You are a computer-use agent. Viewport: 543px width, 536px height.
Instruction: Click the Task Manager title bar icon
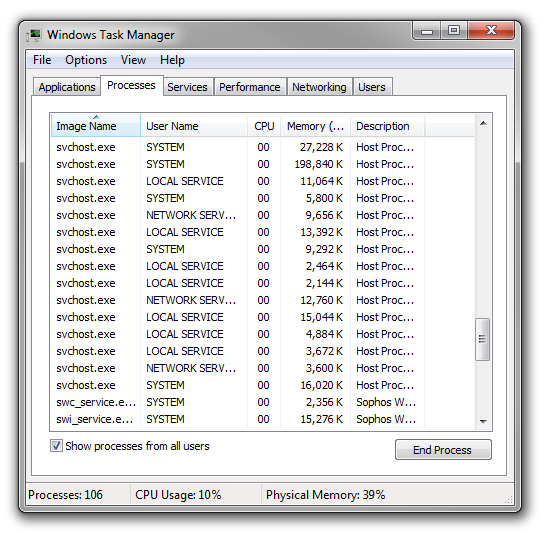[x=34, y=35]
